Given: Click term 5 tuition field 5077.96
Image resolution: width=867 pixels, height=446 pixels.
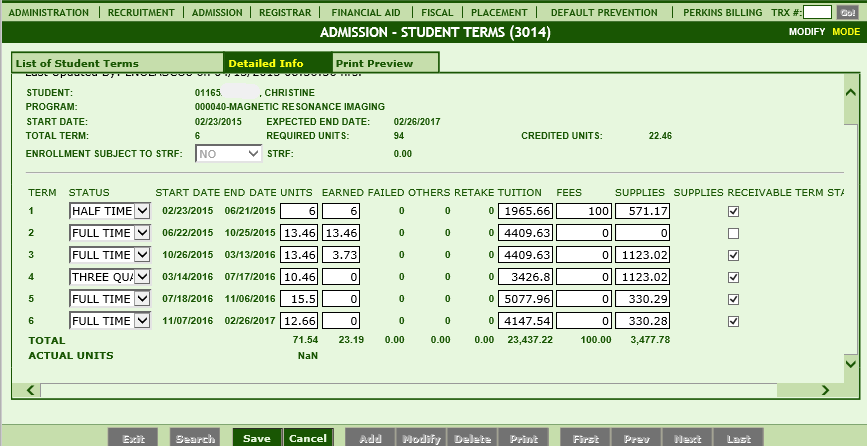Looking at the screenshot, I should 526,299.
